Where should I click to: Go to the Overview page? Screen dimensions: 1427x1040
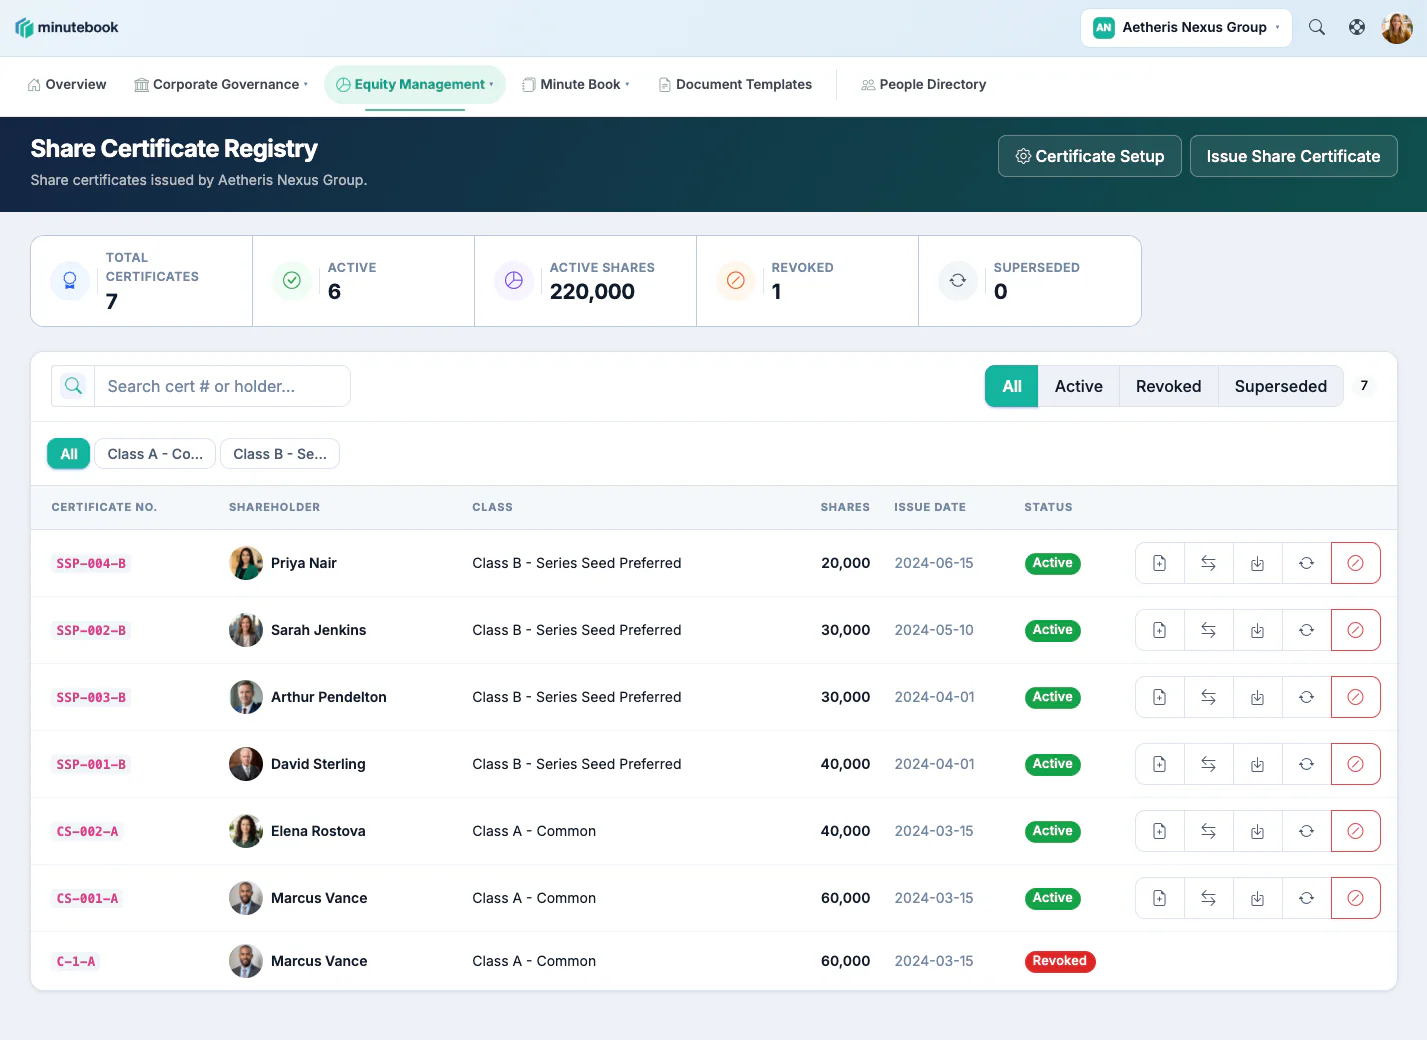coord(67,85)
